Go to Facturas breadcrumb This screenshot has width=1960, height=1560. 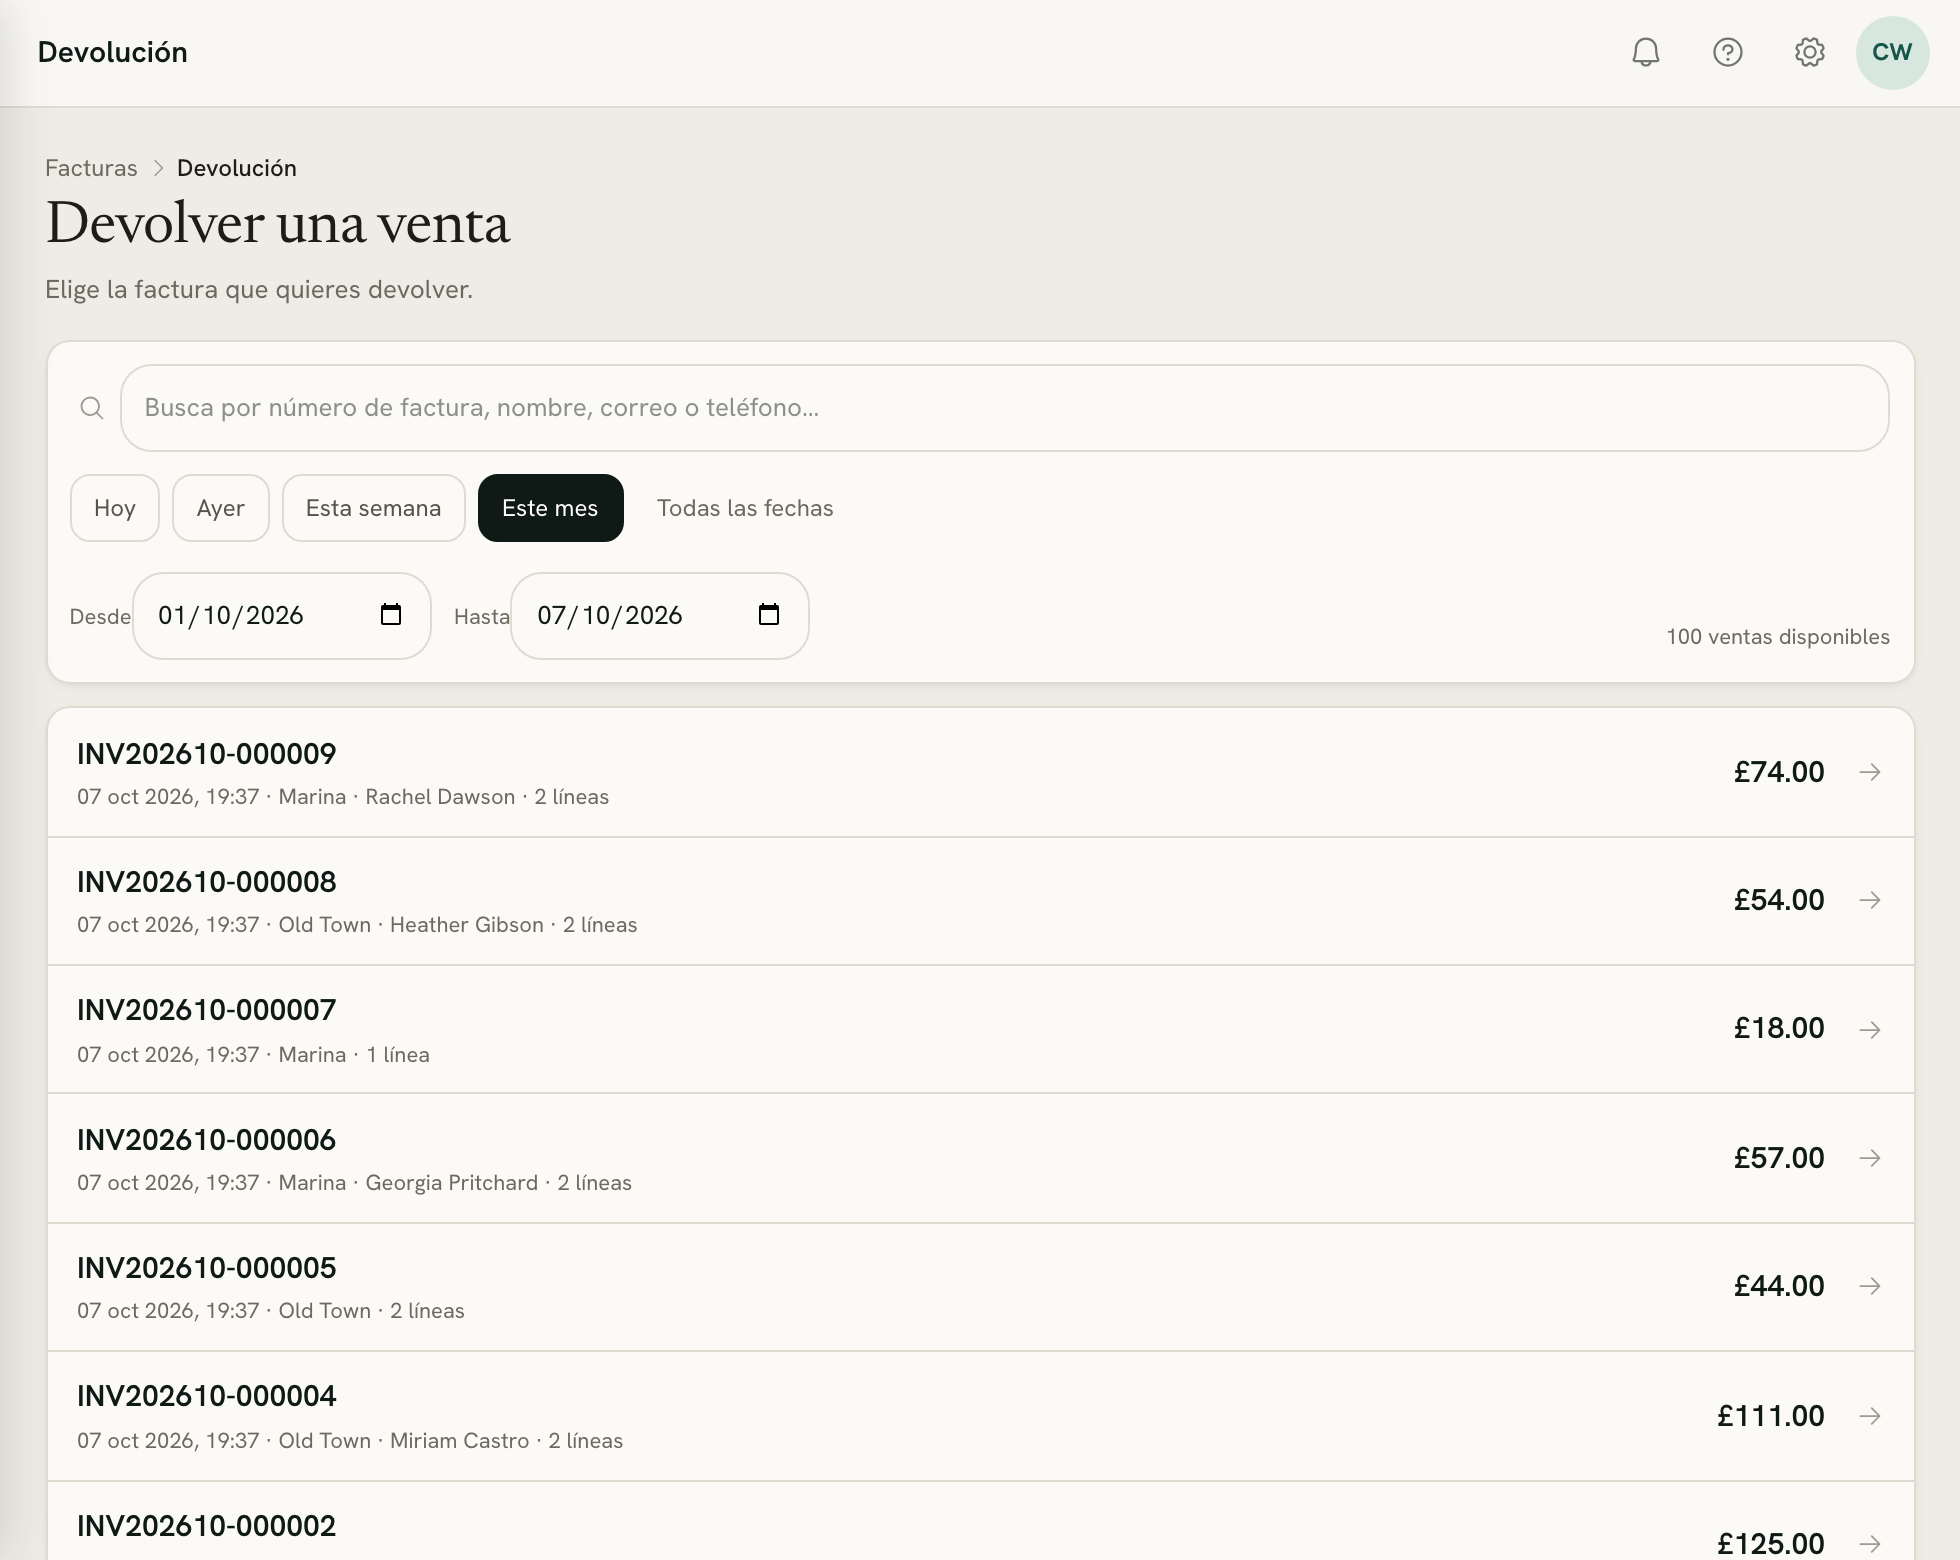coord(91,168)
